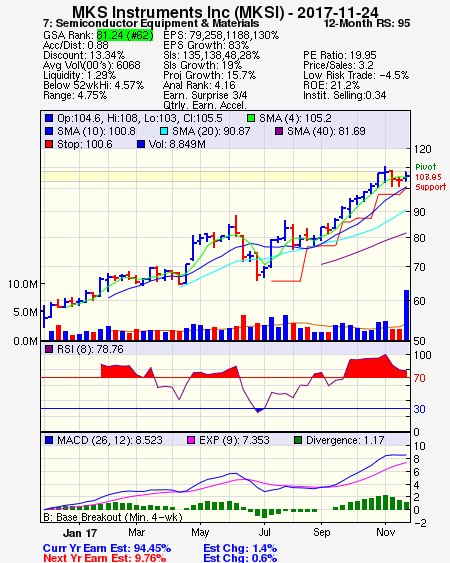
Task: Click the Range: 4.75% text
Action: pos(75,96)
